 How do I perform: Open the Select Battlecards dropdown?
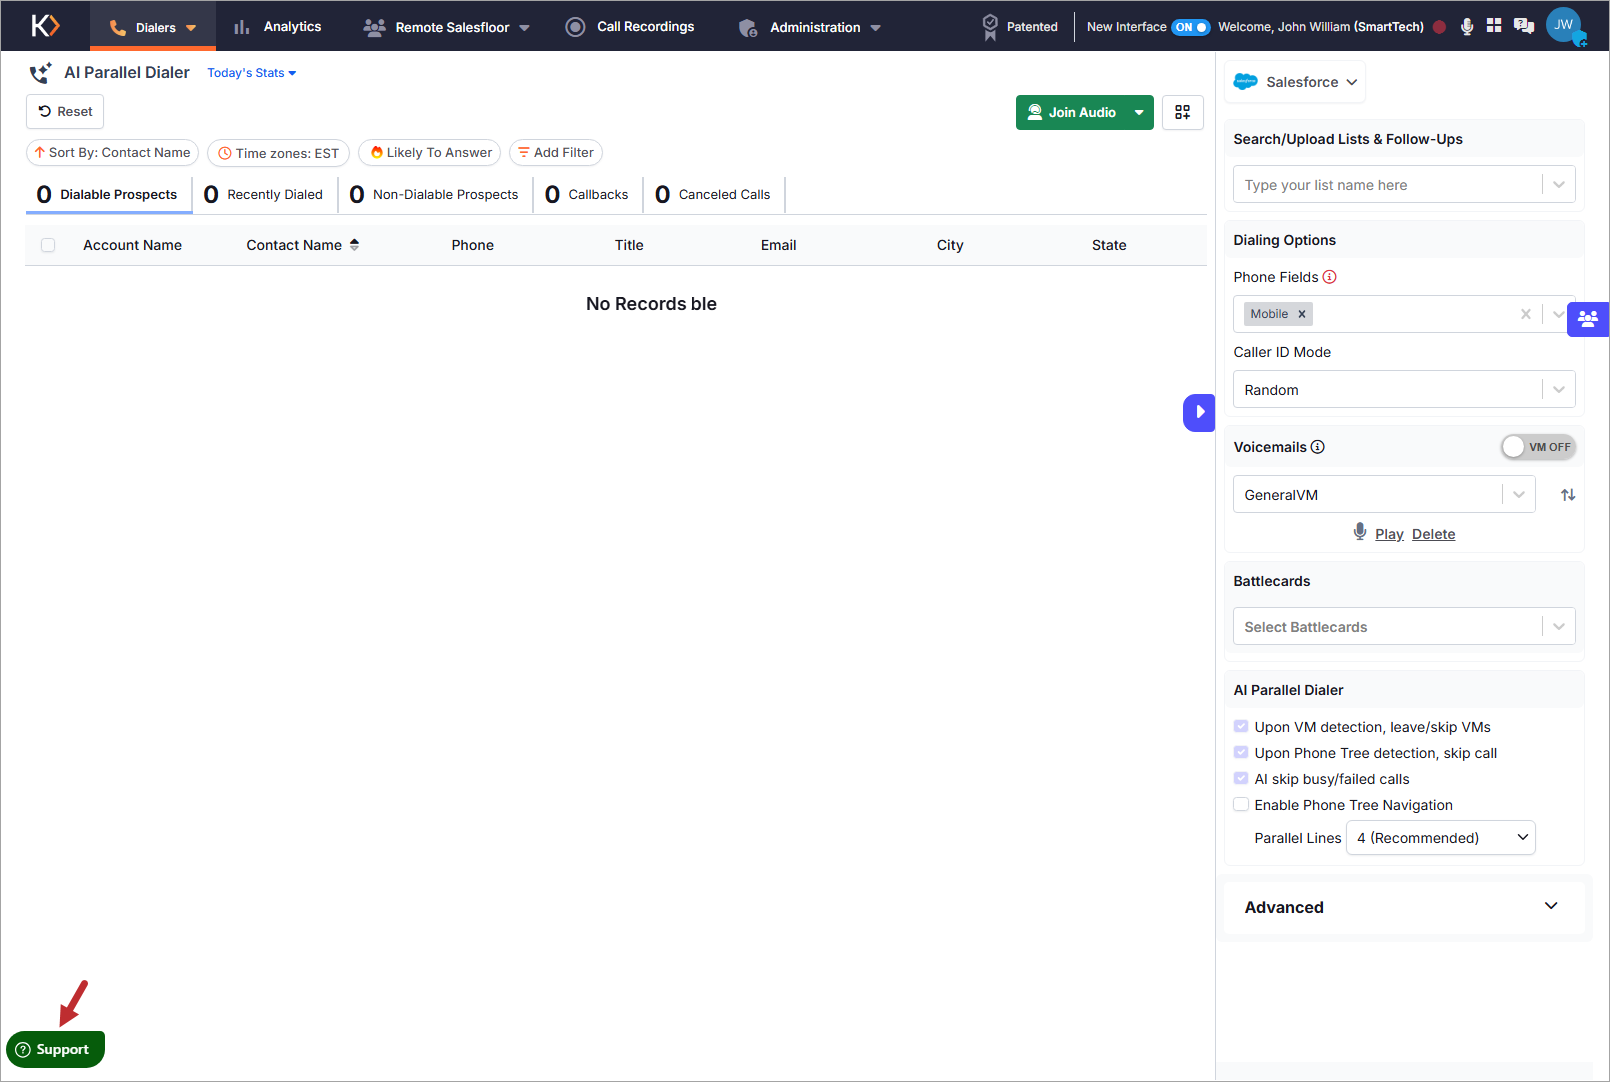(x=1404, y=627)
